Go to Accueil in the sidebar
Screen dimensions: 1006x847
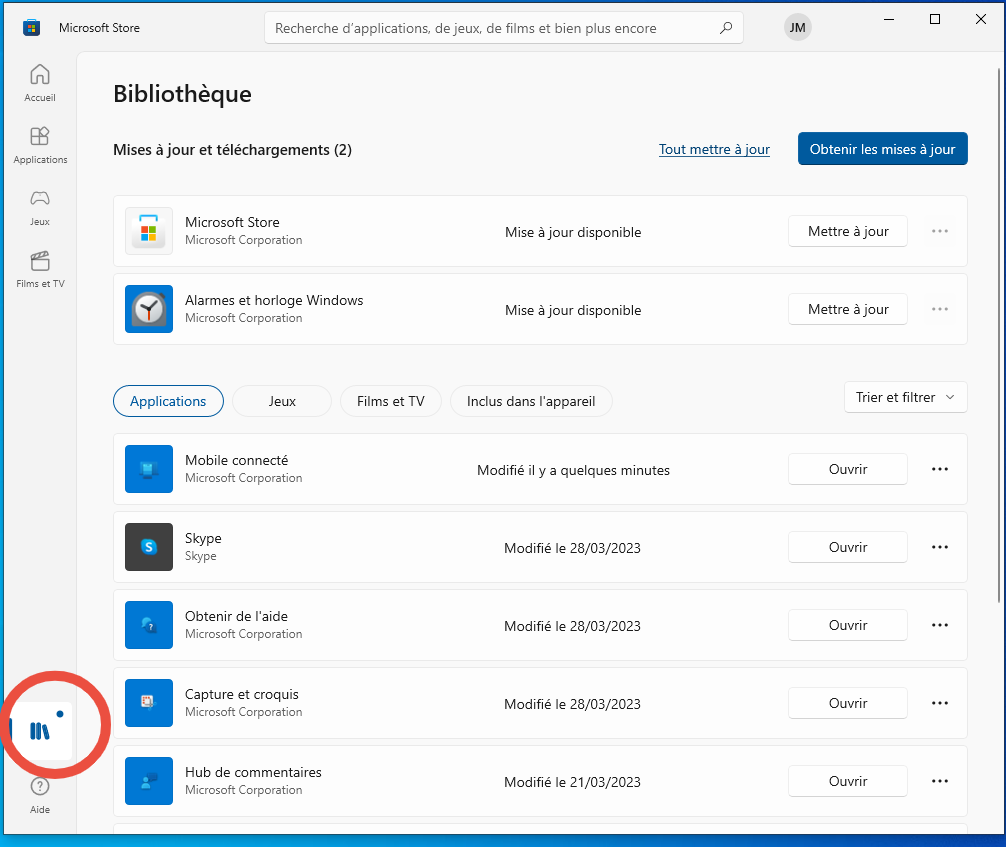tap(40, 83)
